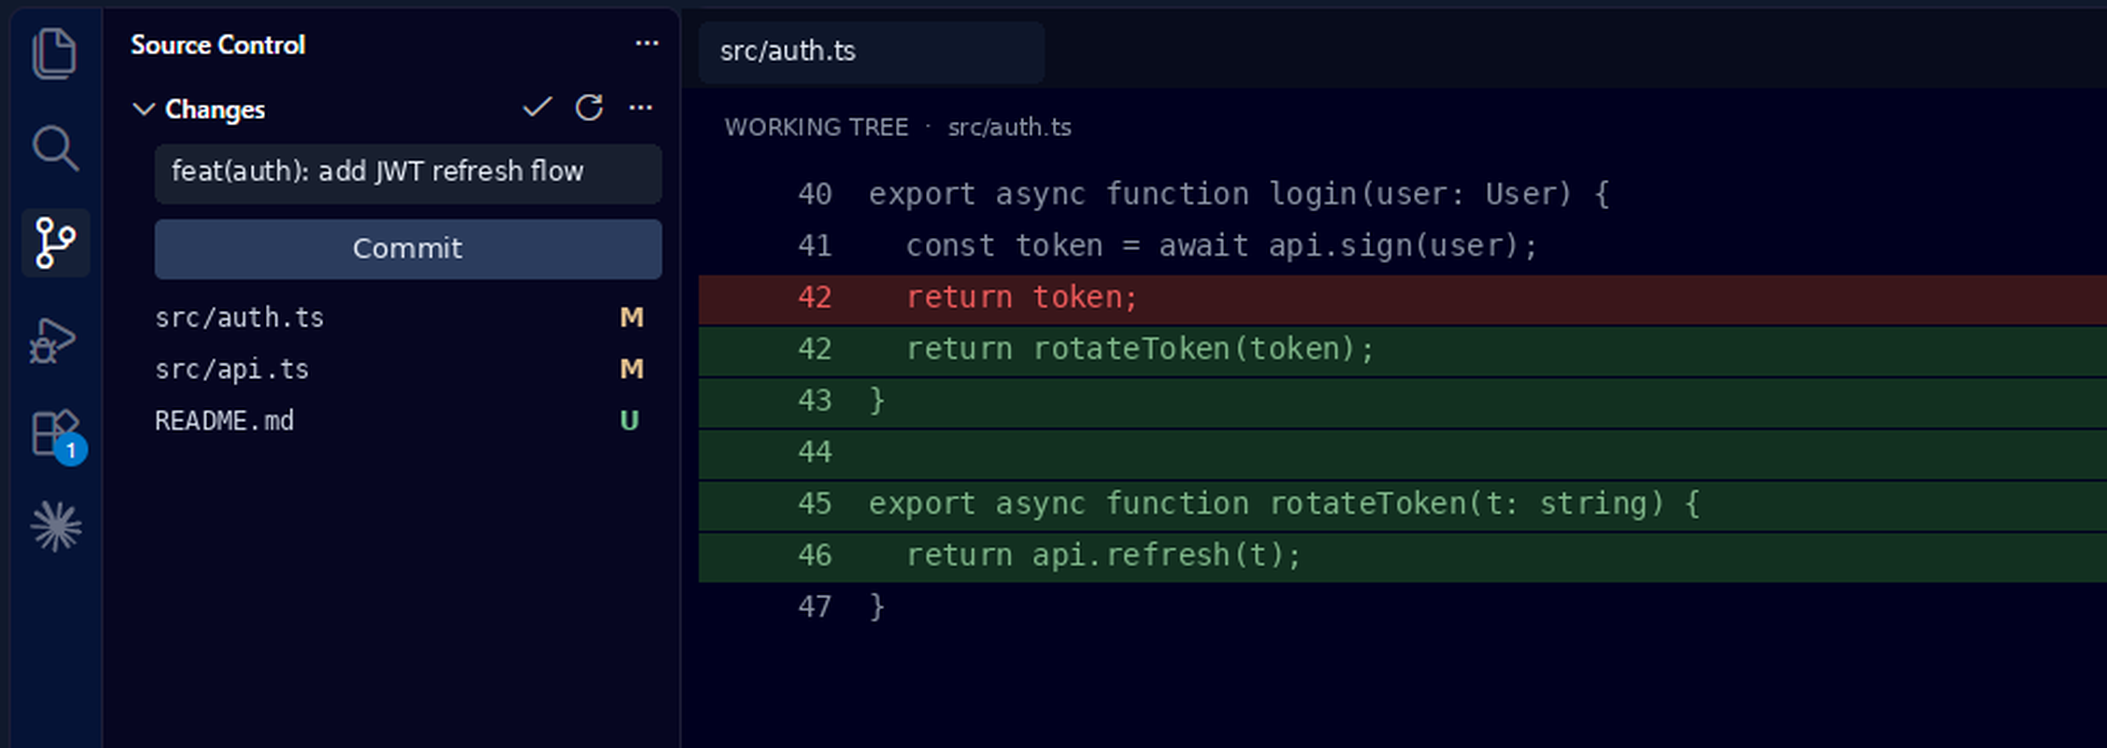Open the starburst icon panel in activity bar
The image size is (2107, 748).
point(56,526)
